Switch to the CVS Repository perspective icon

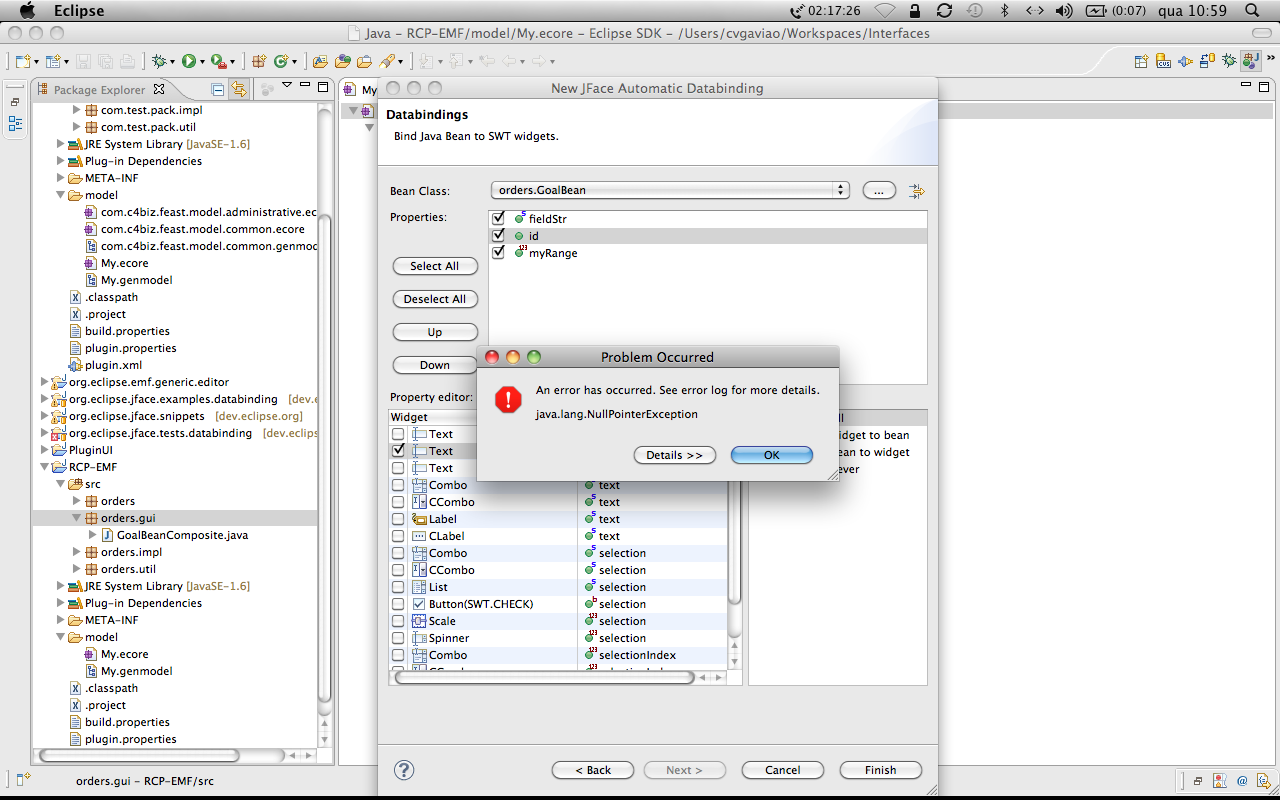click(x=1164, y=61)
